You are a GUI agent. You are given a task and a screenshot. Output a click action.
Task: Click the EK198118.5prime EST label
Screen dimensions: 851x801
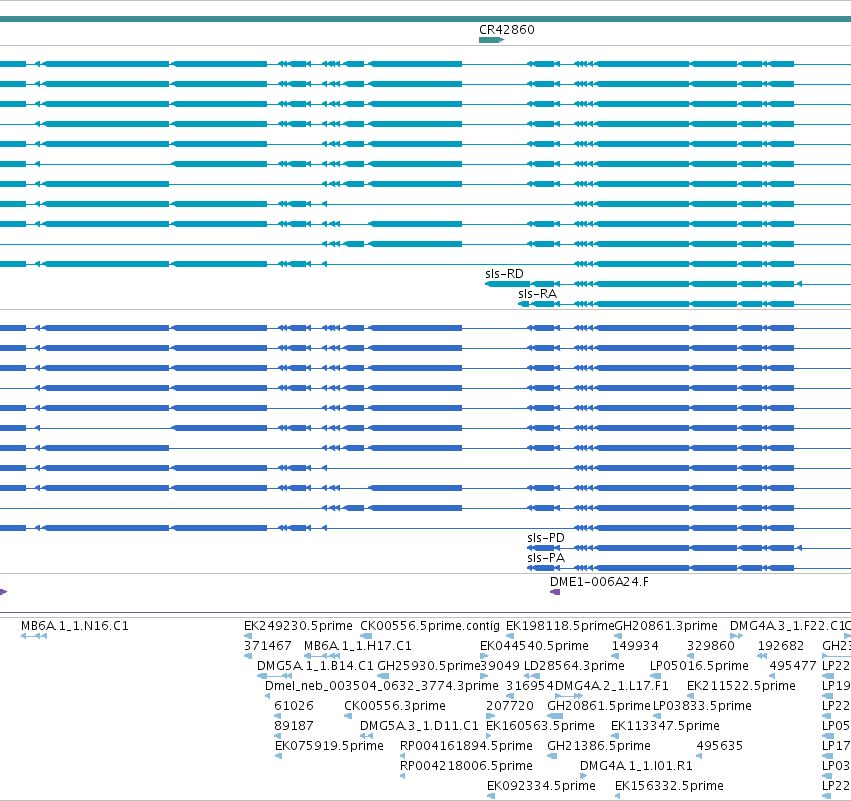pos(560,626)
